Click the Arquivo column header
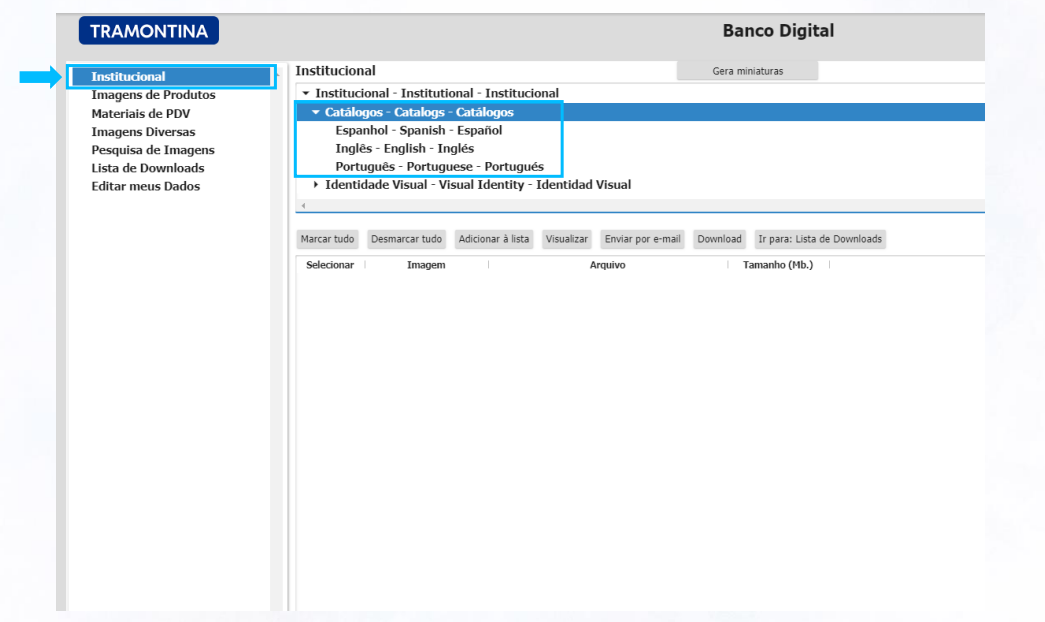 [607, 265]
